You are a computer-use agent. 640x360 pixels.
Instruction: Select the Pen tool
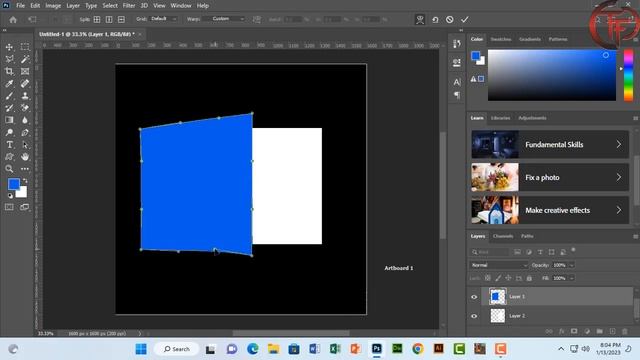pos(25,132)
